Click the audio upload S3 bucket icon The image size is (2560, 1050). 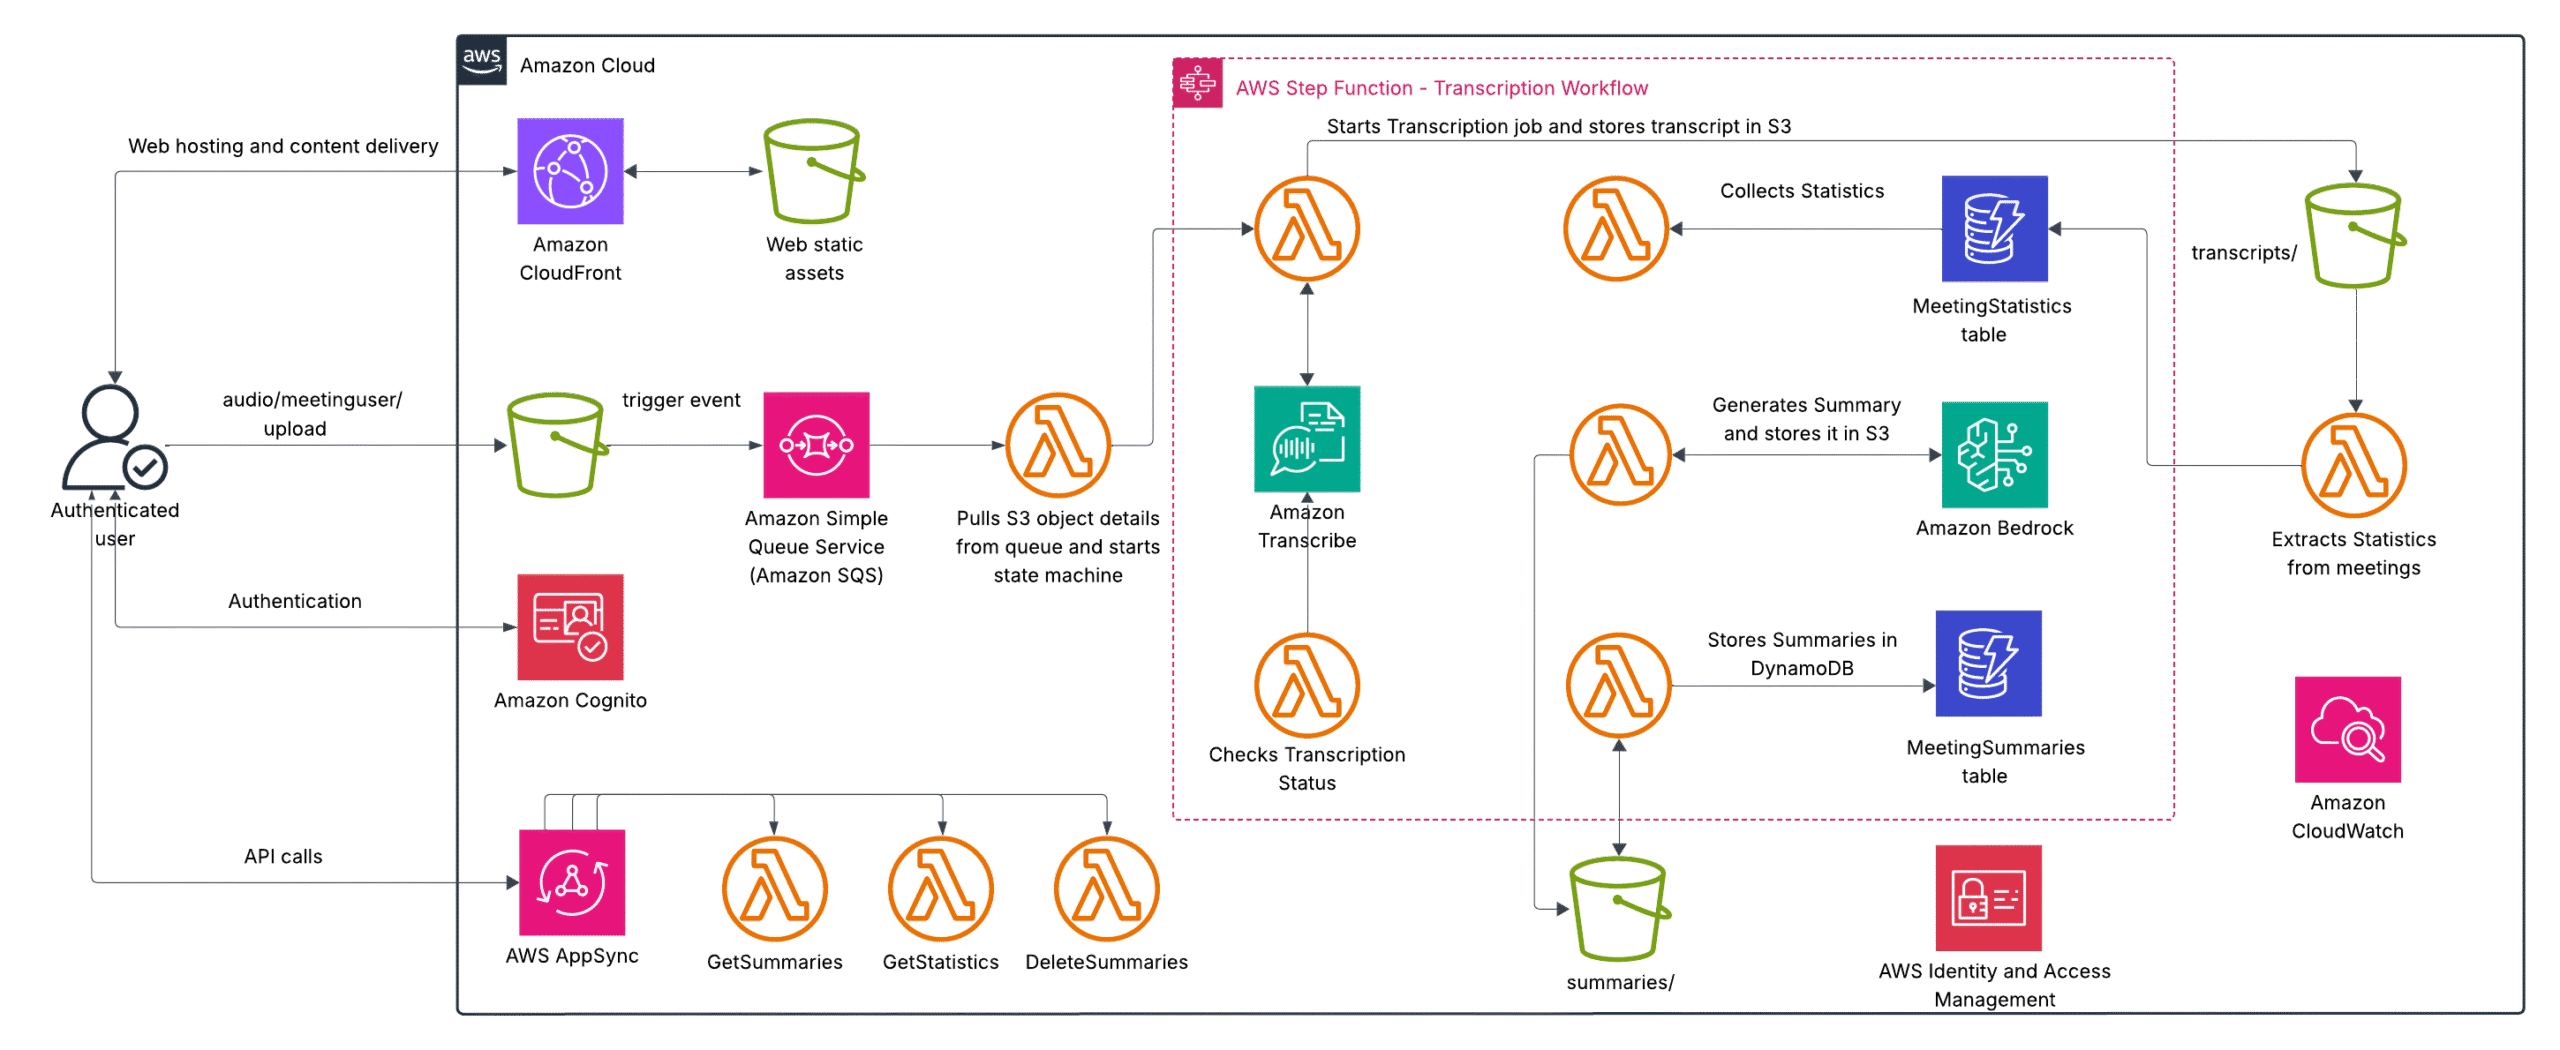[557, 445]
